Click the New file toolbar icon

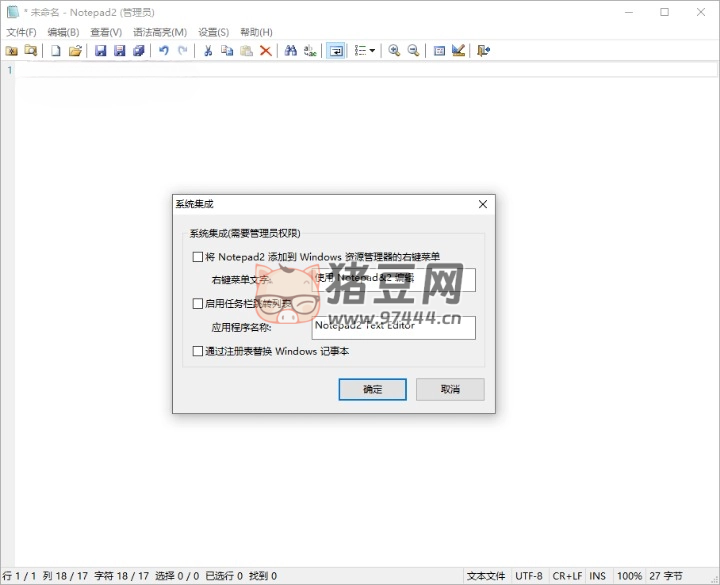click(x=56, y=50)
